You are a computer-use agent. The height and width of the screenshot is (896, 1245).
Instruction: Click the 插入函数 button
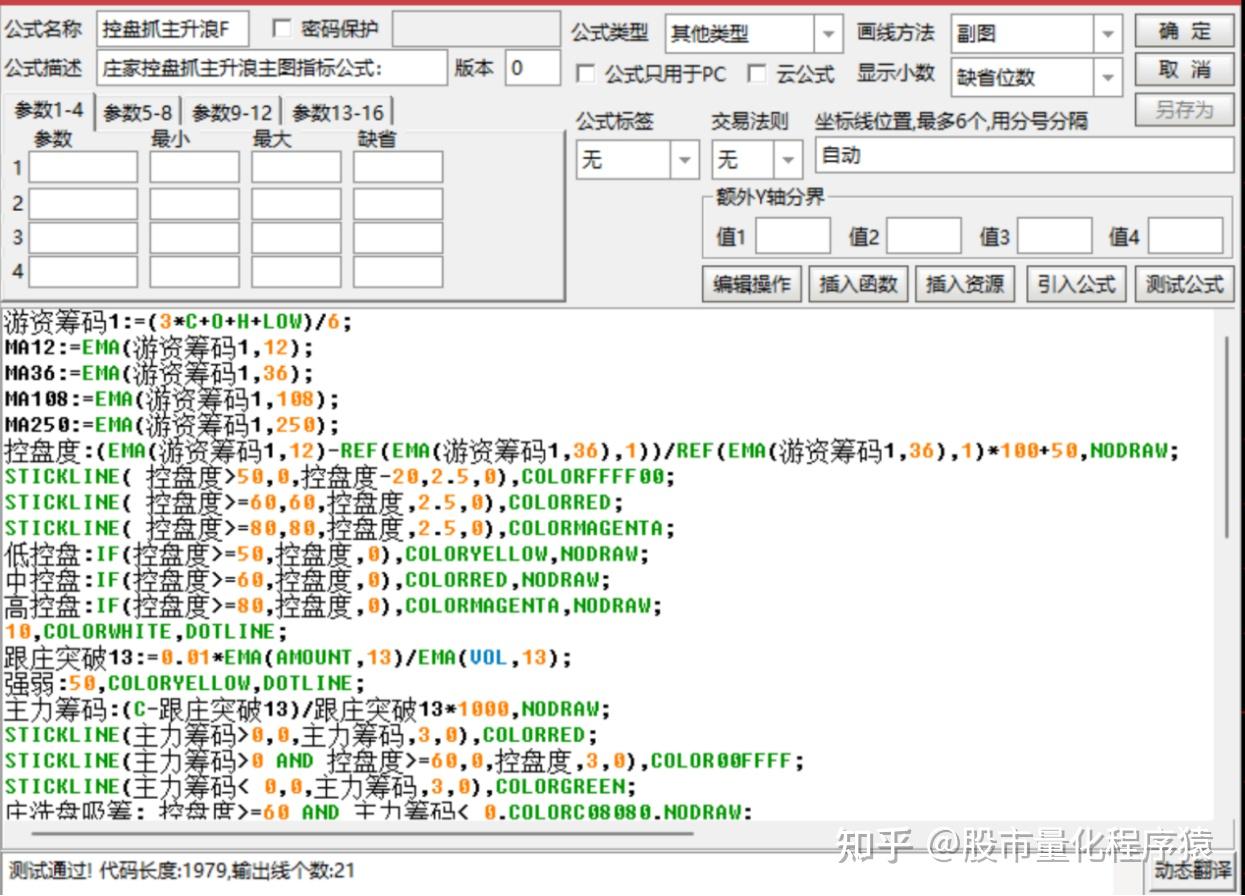859,284
